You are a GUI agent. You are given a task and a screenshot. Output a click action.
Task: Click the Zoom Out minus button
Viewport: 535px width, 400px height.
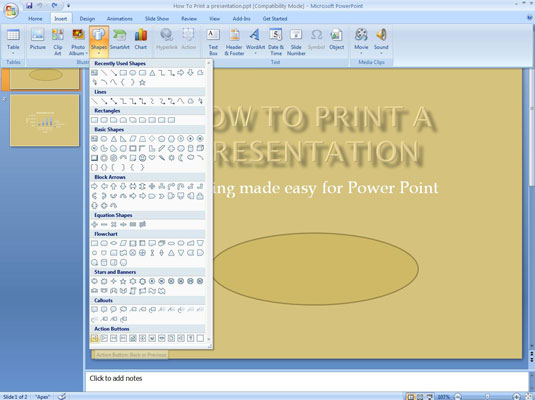(458, 397)
